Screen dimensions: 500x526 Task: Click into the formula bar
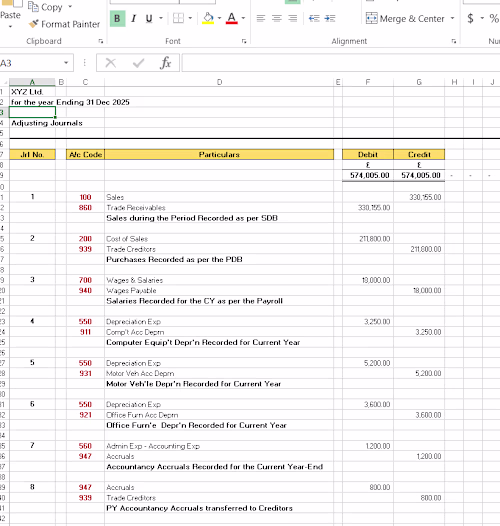coord(341,63)
